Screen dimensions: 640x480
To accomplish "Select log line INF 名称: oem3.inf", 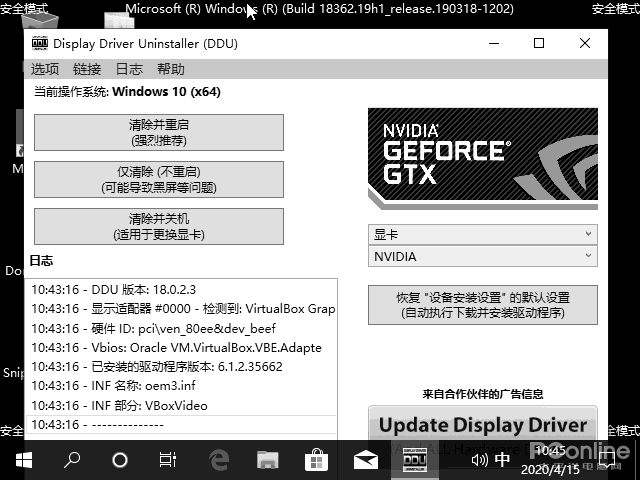I will pos(181,386).
